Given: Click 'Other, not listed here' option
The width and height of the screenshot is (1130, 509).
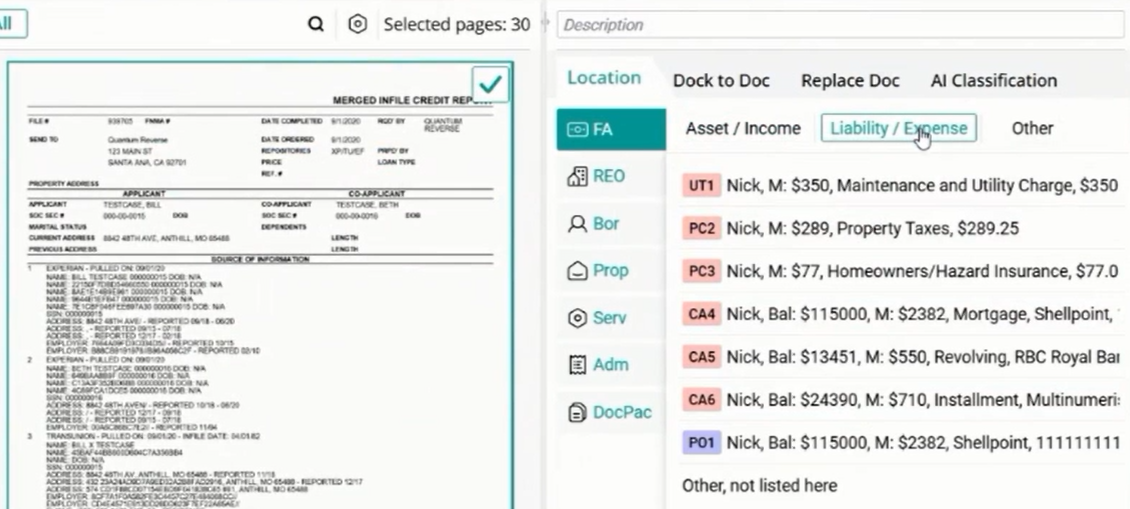Looking at the screenshot, I should 760,485.
